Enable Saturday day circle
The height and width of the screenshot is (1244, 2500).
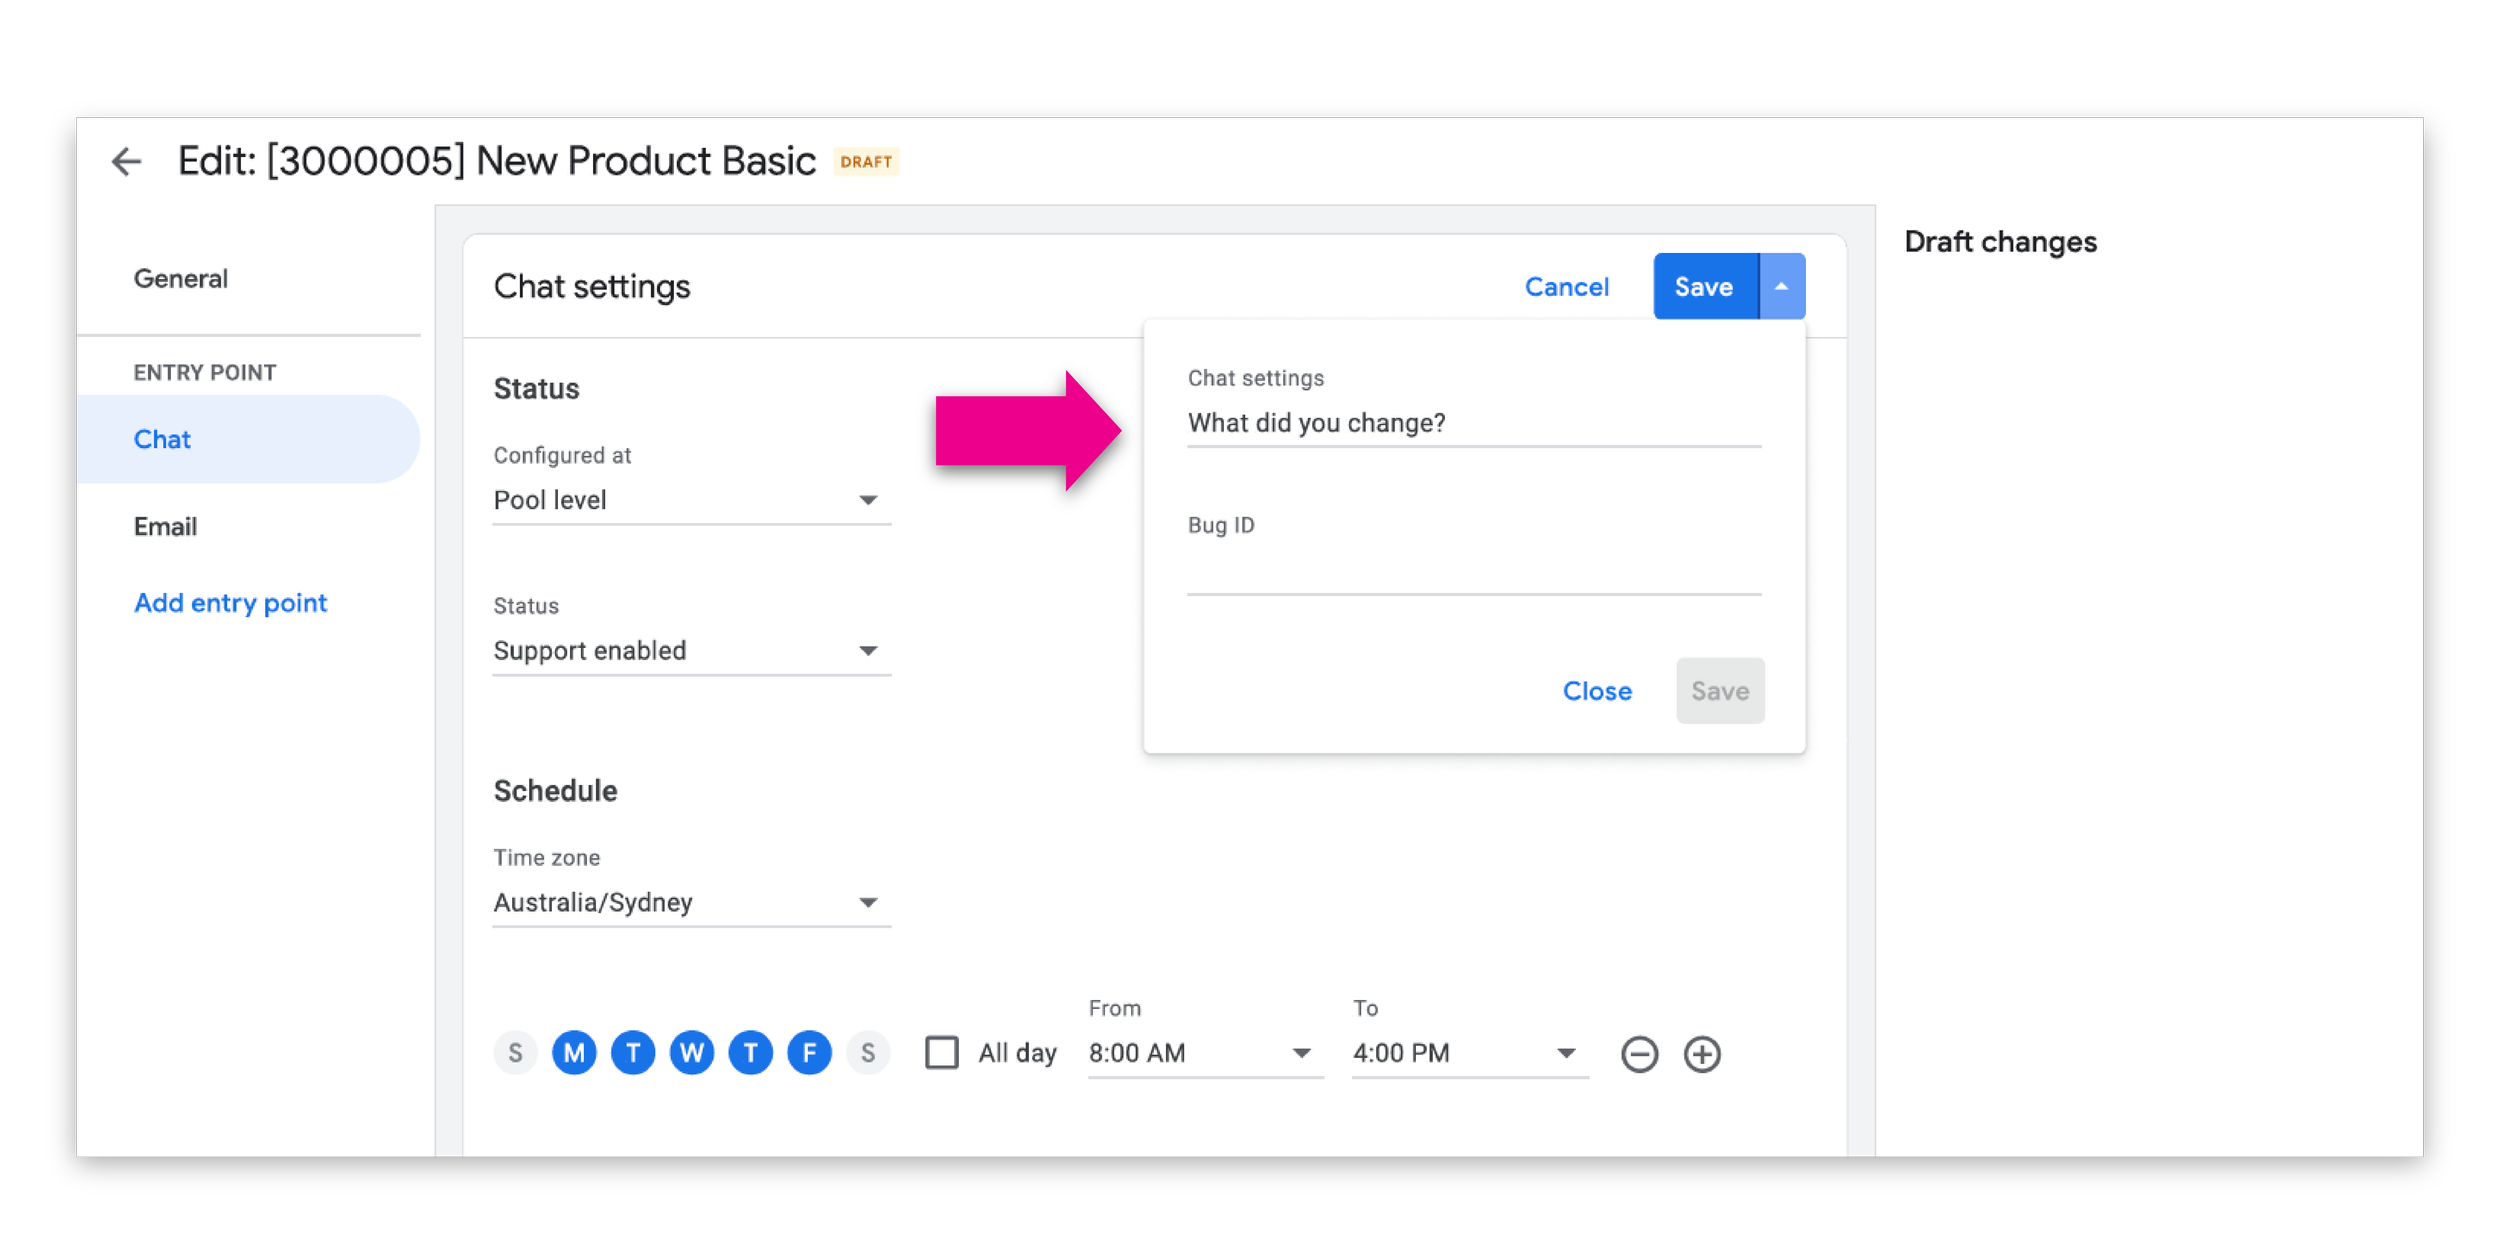tap(868, 1053)
